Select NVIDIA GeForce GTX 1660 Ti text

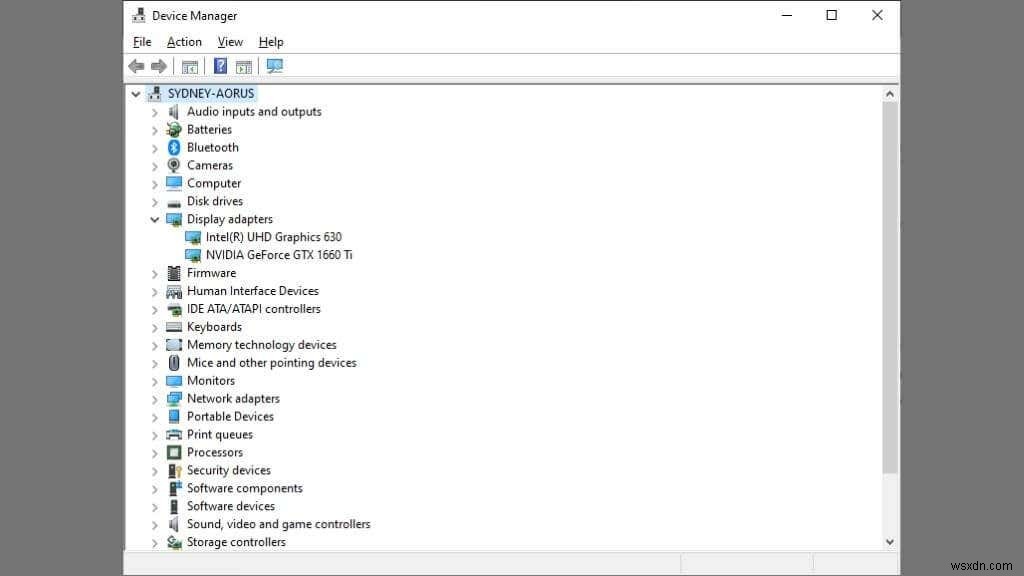(x=279, y=255)
